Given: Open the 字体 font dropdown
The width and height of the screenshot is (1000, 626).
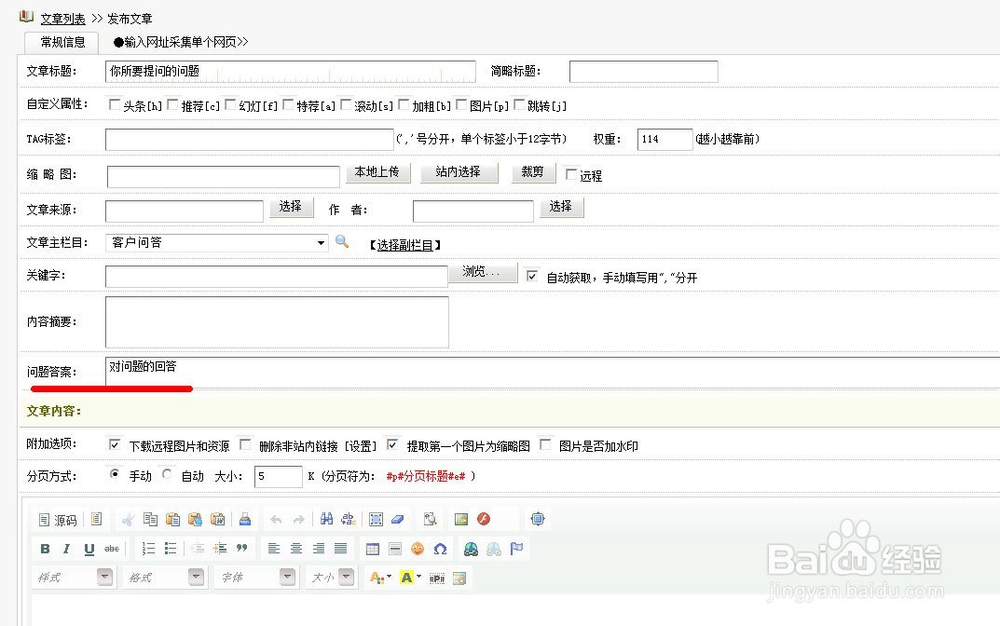Looking at the screenshot, I should (286, 577).
